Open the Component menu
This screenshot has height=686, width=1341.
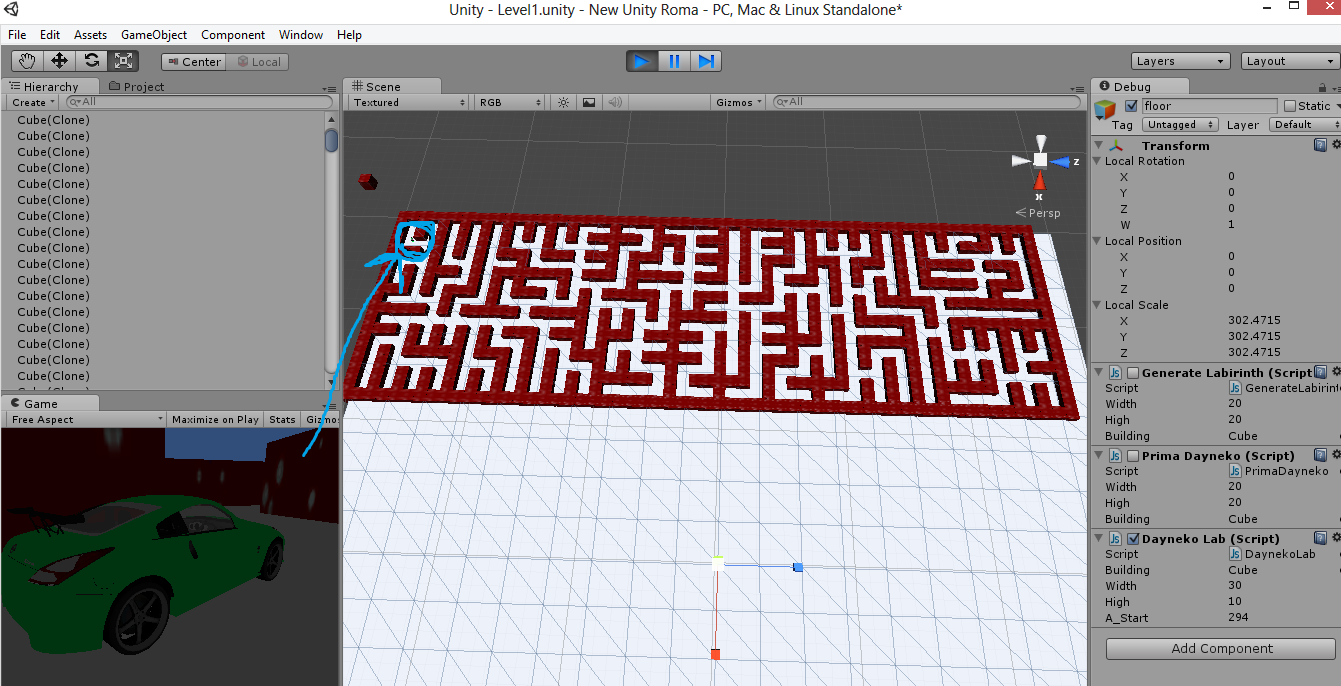pos(233,34)
